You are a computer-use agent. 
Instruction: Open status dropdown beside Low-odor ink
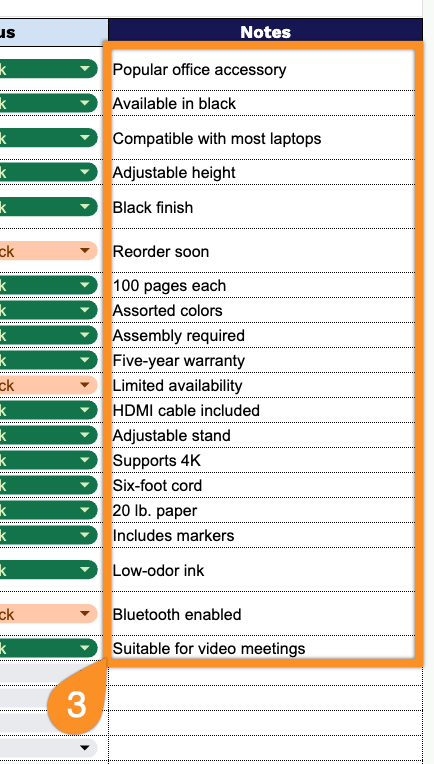(x=85, y=570)
